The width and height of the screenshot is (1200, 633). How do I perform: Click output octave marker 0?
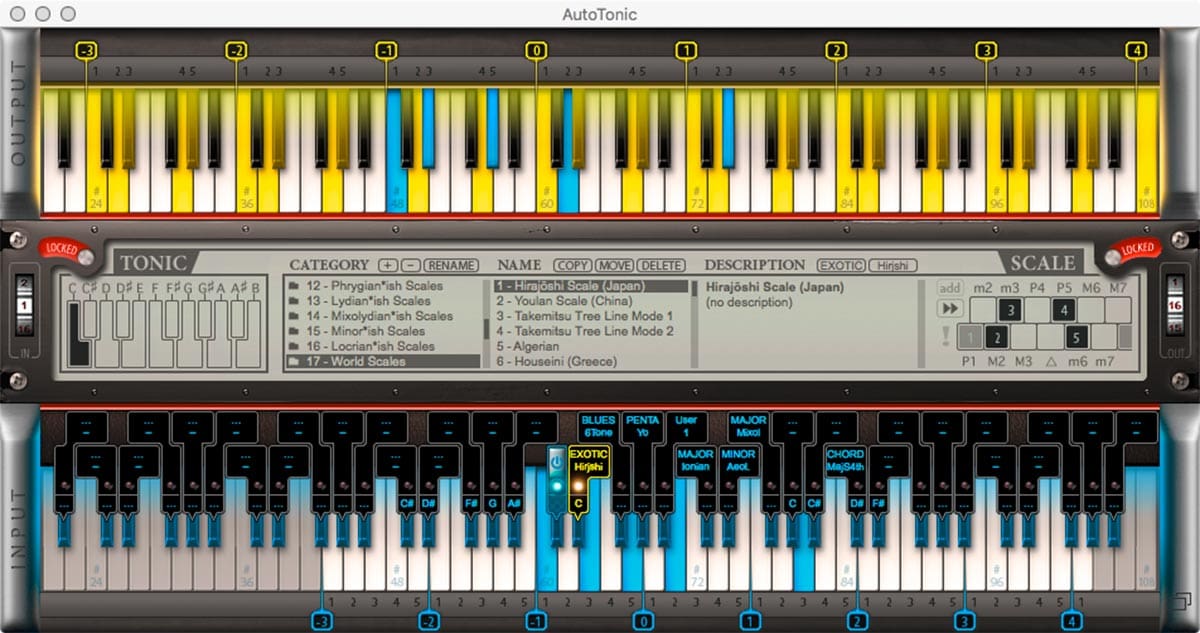[x=537, y=50]
